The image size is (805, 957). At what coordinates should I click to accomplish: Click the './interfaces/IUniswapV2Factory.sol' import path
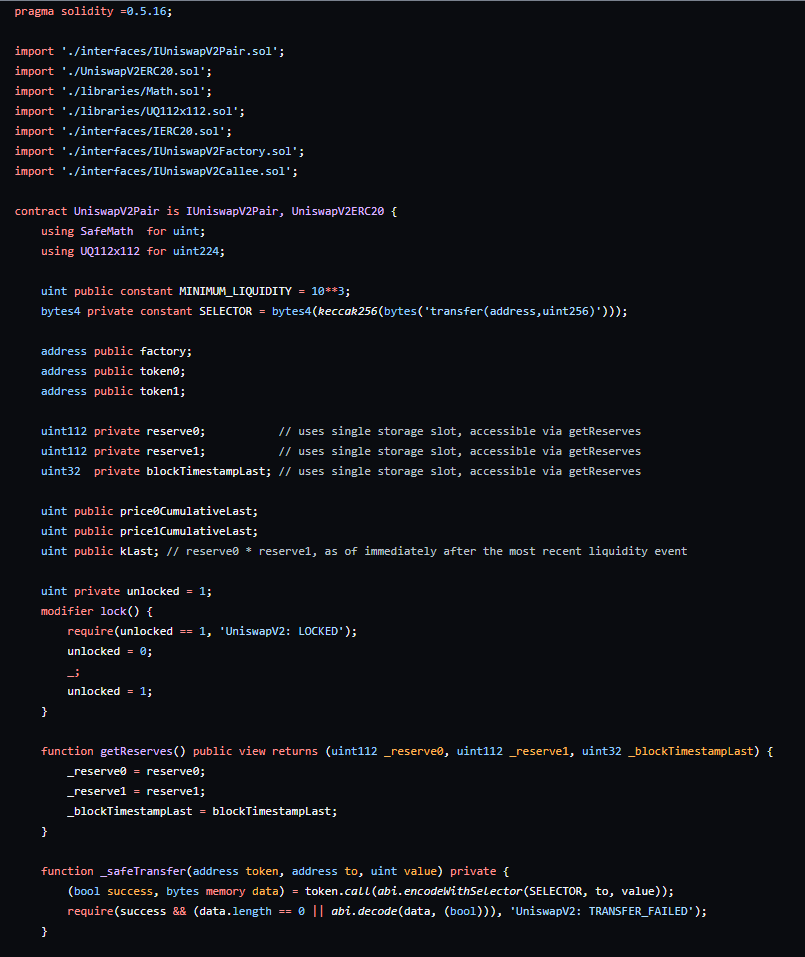point(179,151)
